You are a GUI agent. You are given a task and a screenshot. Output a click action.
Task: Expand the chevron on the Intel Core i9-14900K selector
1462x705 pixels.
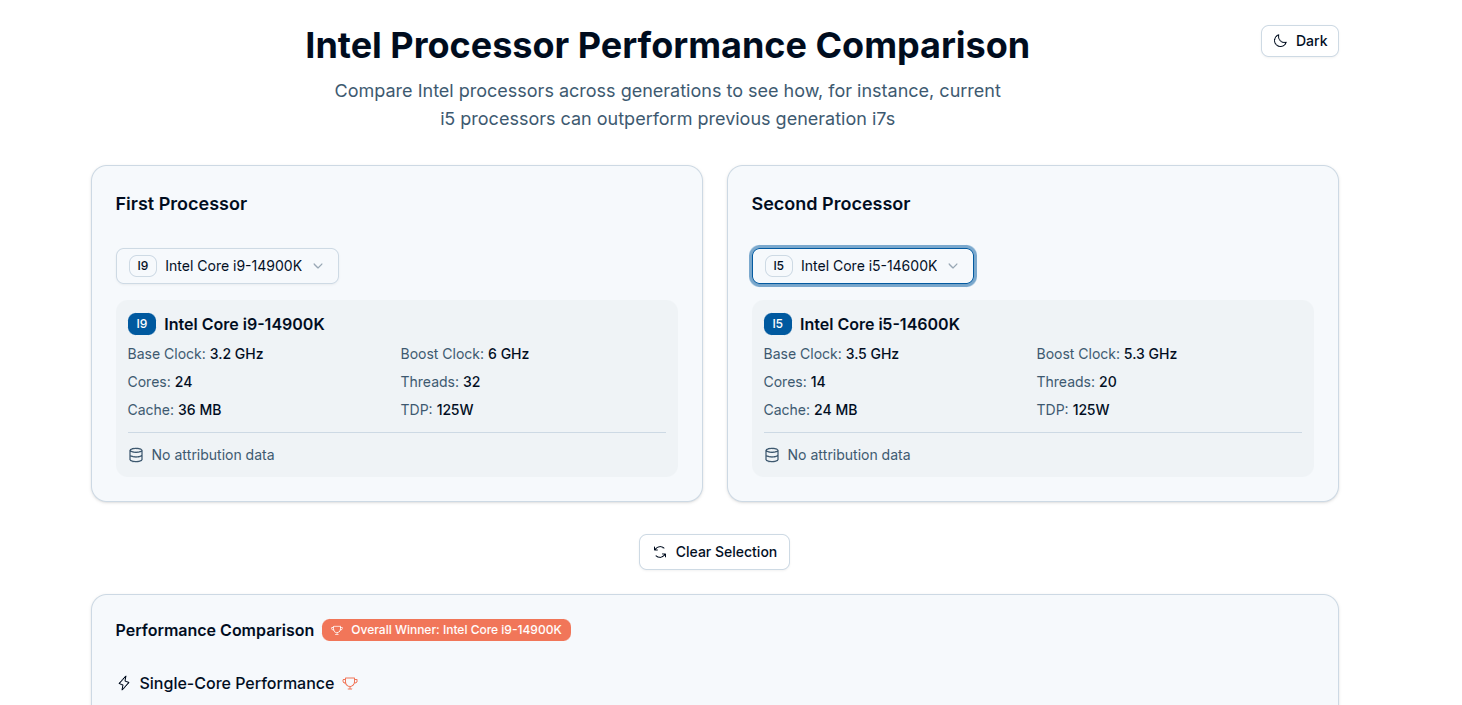[318, 266]
